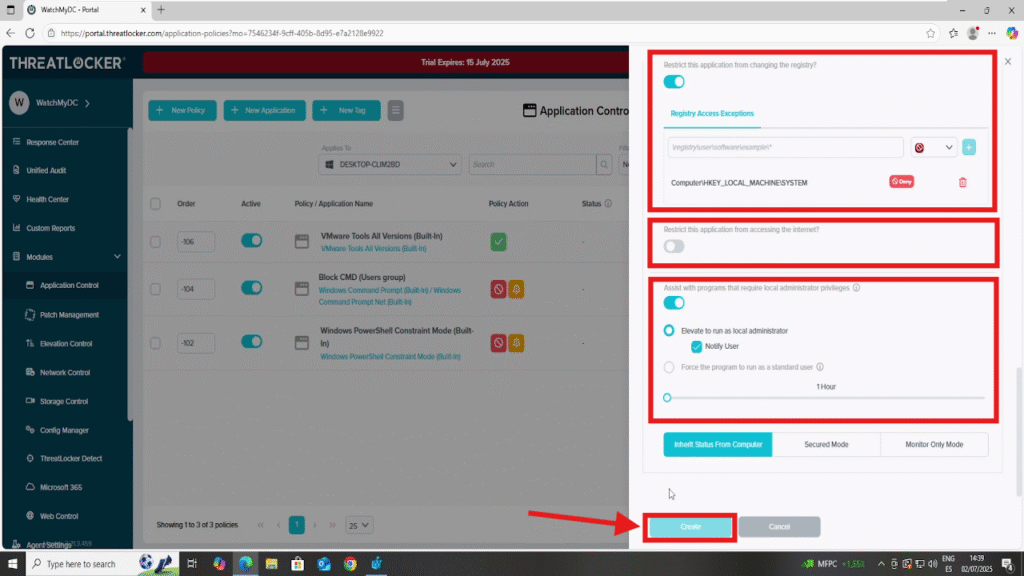Close the policy side panel
1024x576 pixels.
1008,61
